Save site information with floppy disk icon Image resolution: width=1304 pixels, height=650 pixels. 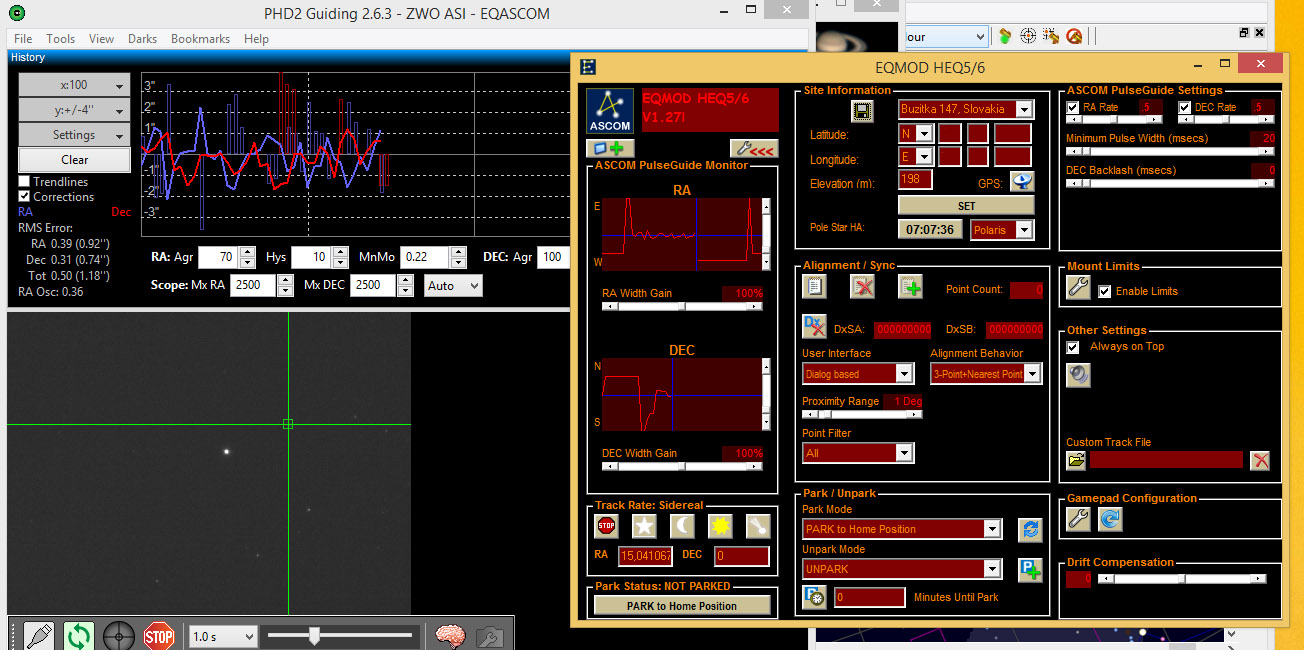862,109
